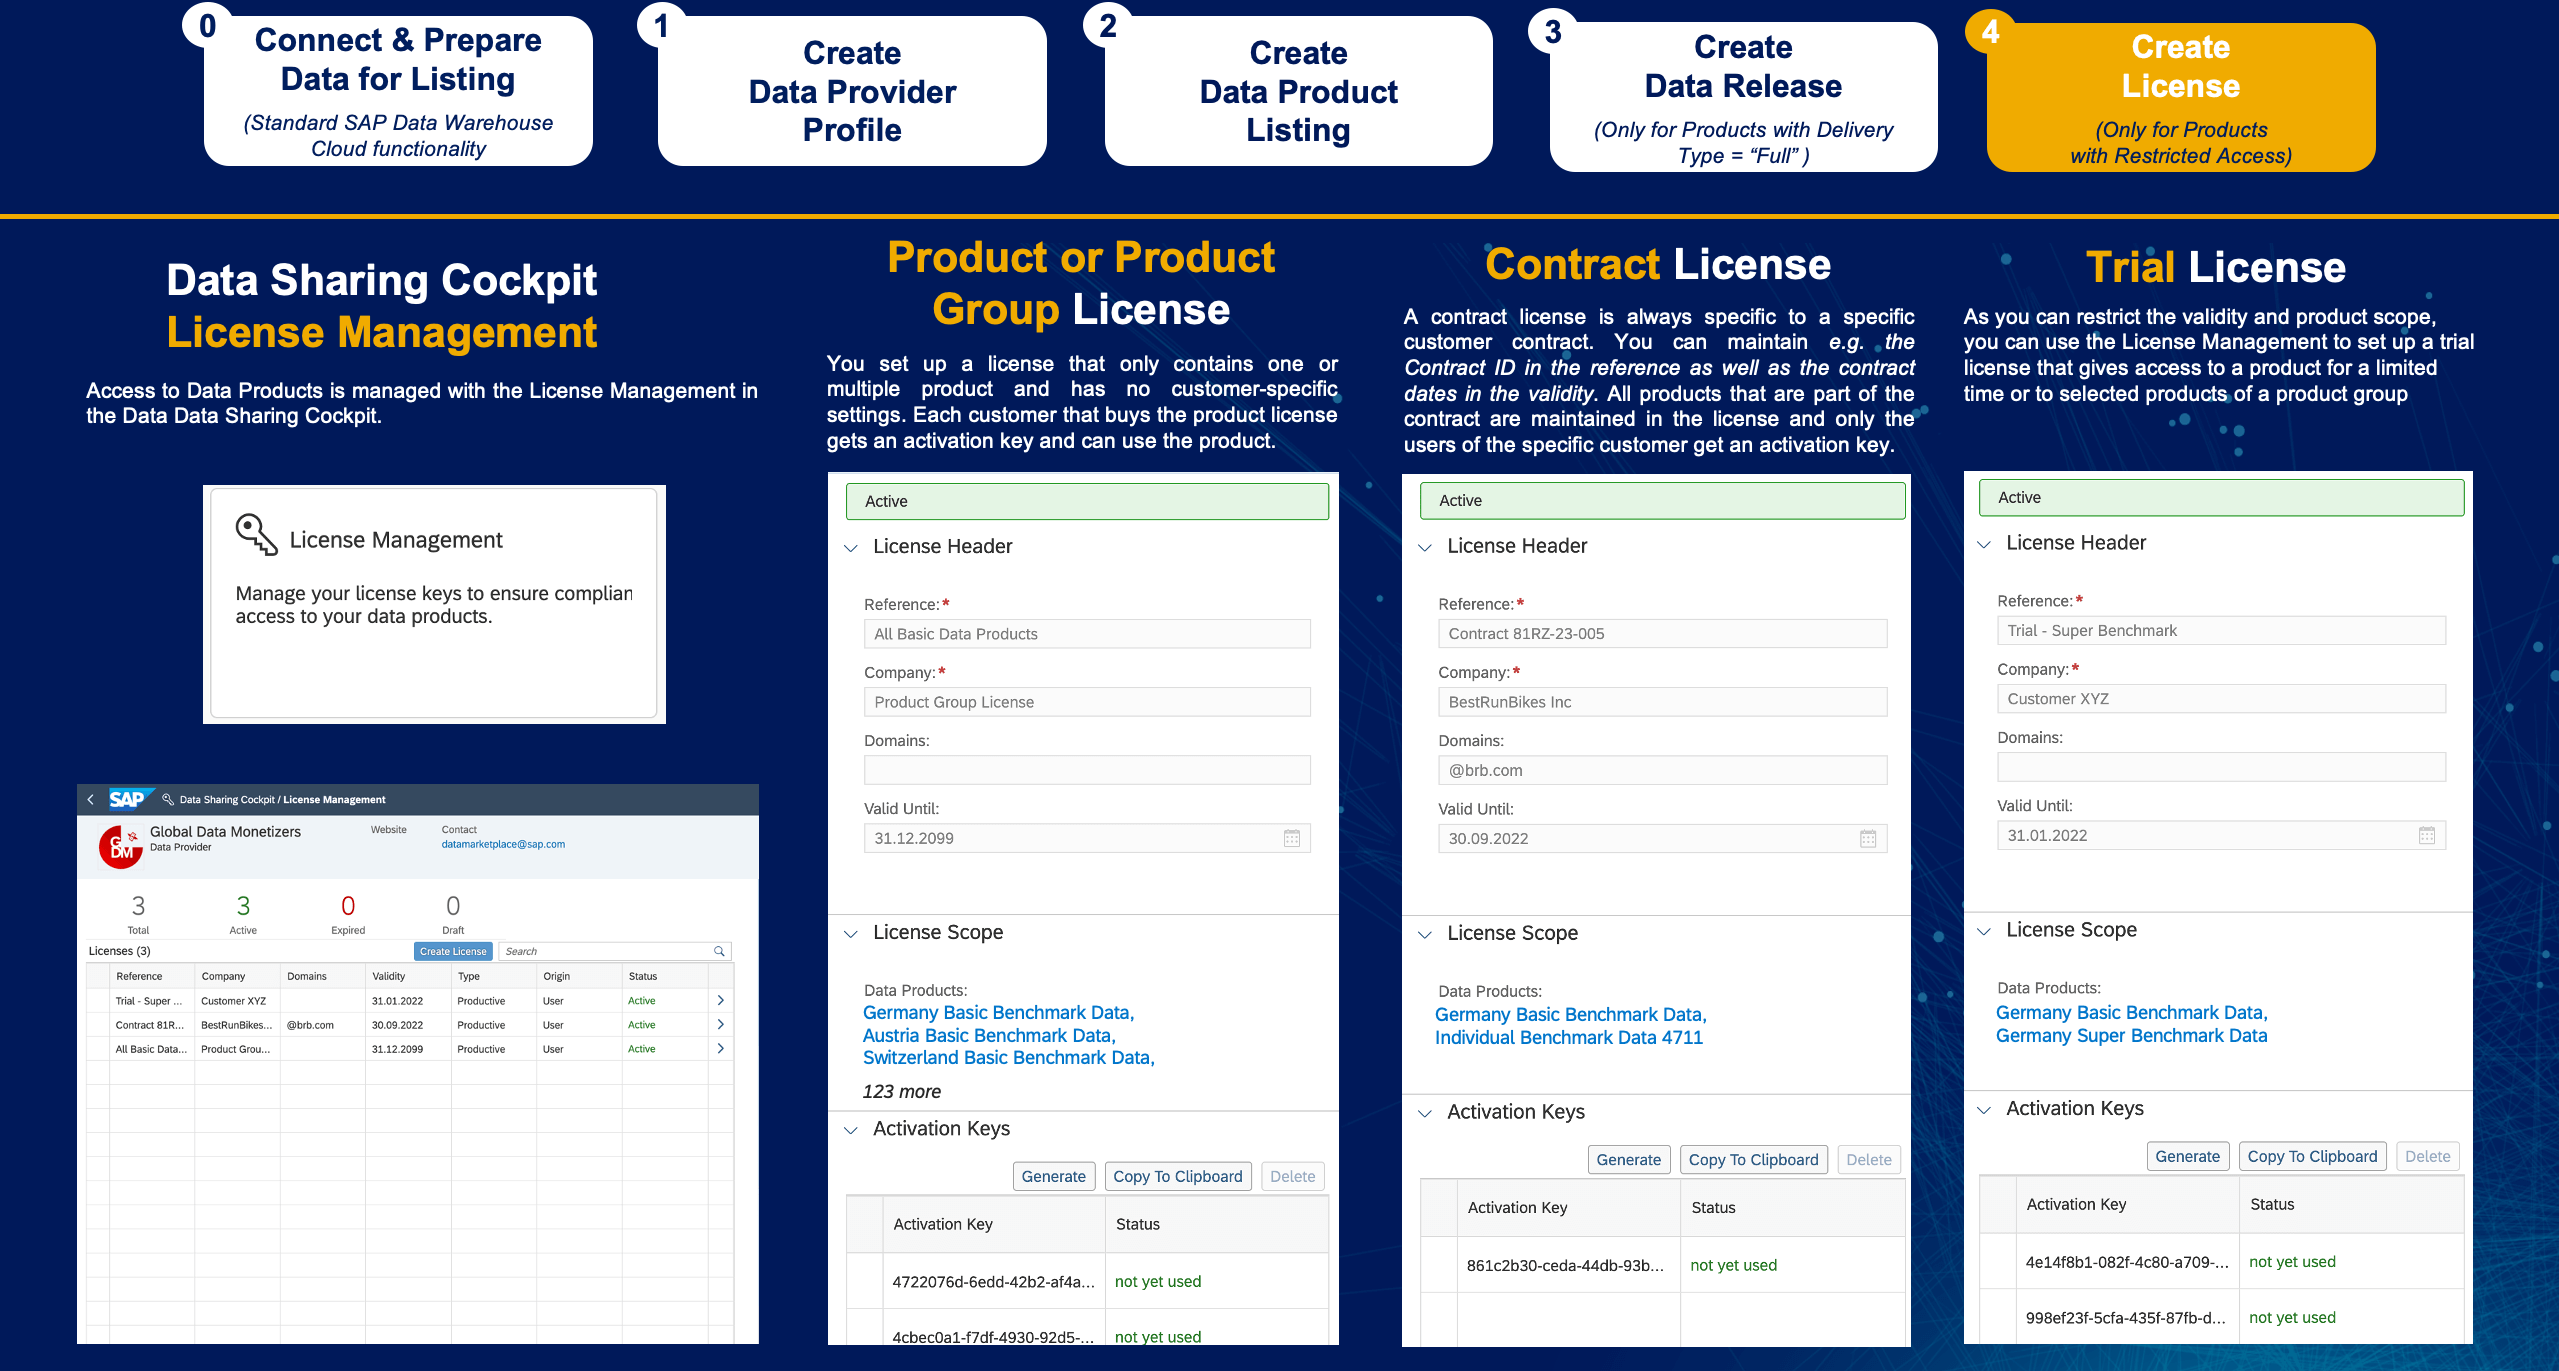This screenshot has height=1371, width=2559.
Task: Open the Switzerland Basic Benchmark Data link
Action: [1008, 1057]
